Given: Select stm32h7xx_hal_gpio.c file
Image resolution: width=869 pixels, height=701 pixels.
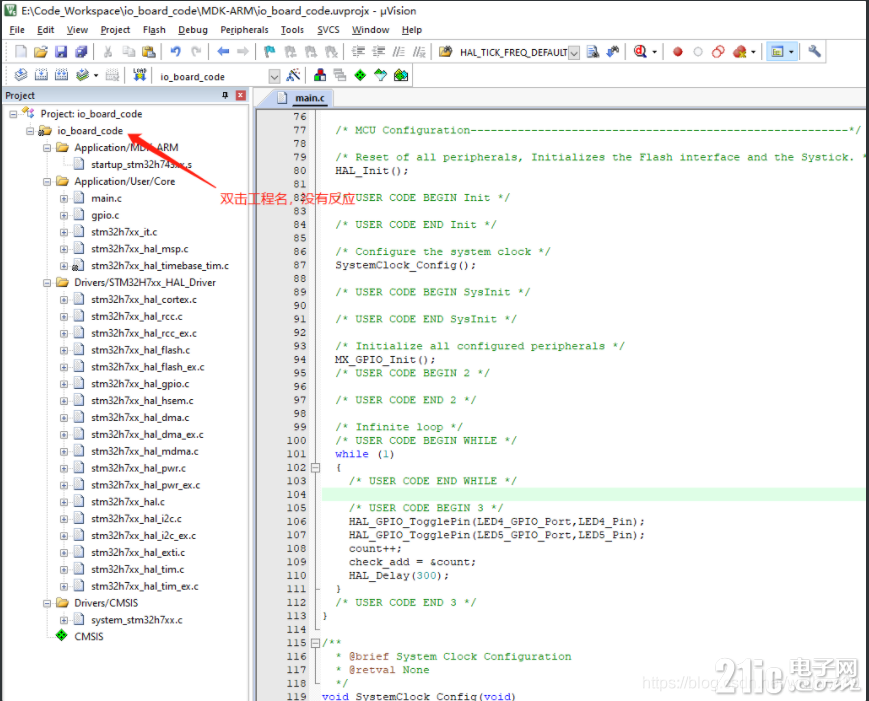Looking at the screenshot, I should coord(140,383).
